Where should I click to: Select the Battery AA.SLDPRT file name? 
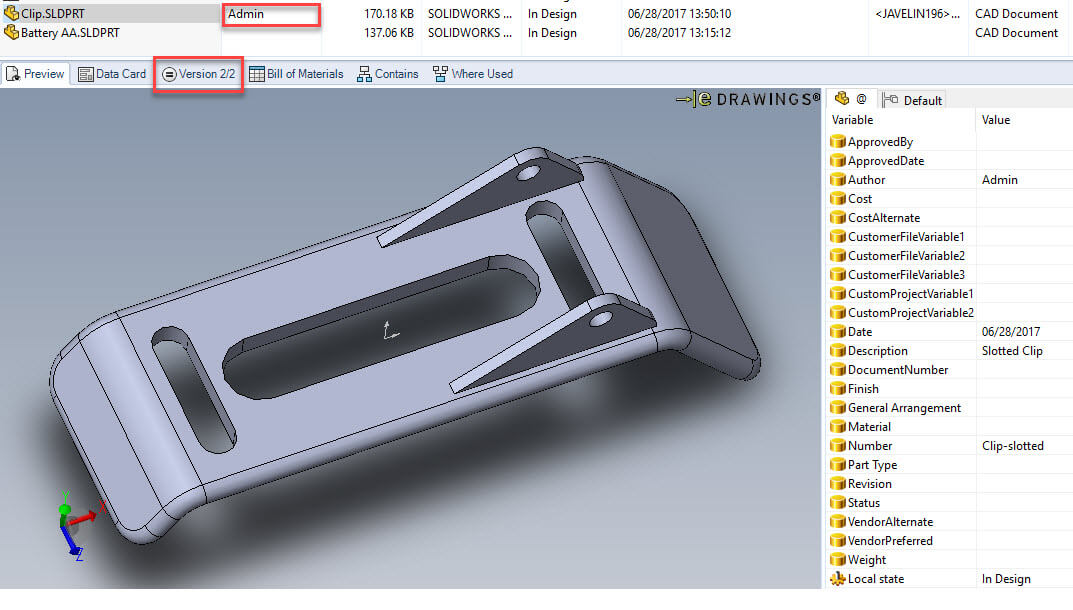70,33
